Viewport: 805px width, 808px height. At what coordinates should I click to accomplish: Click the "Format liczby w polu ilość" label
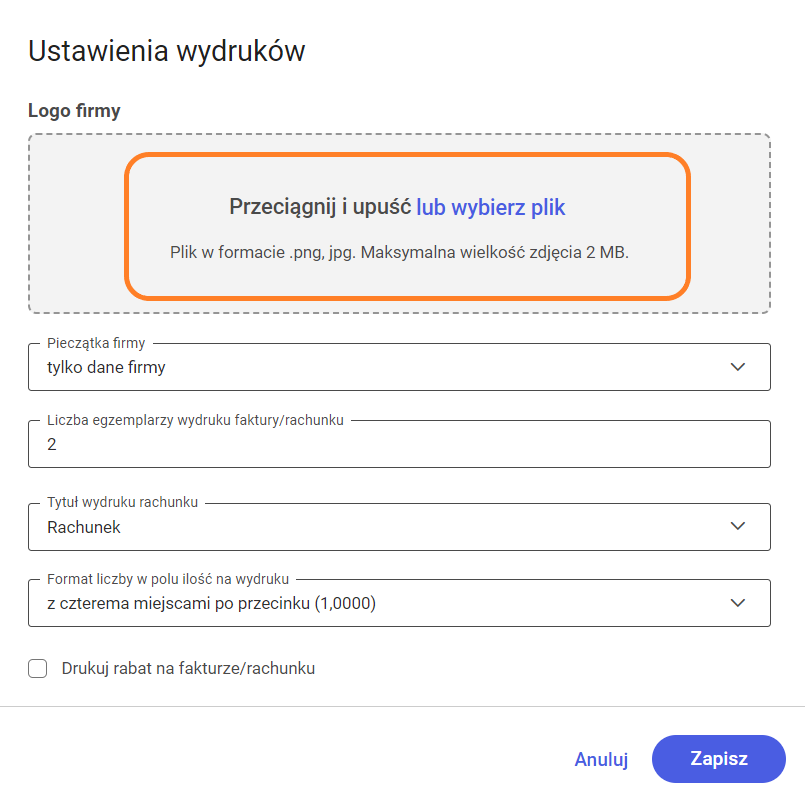coord(168,579)
